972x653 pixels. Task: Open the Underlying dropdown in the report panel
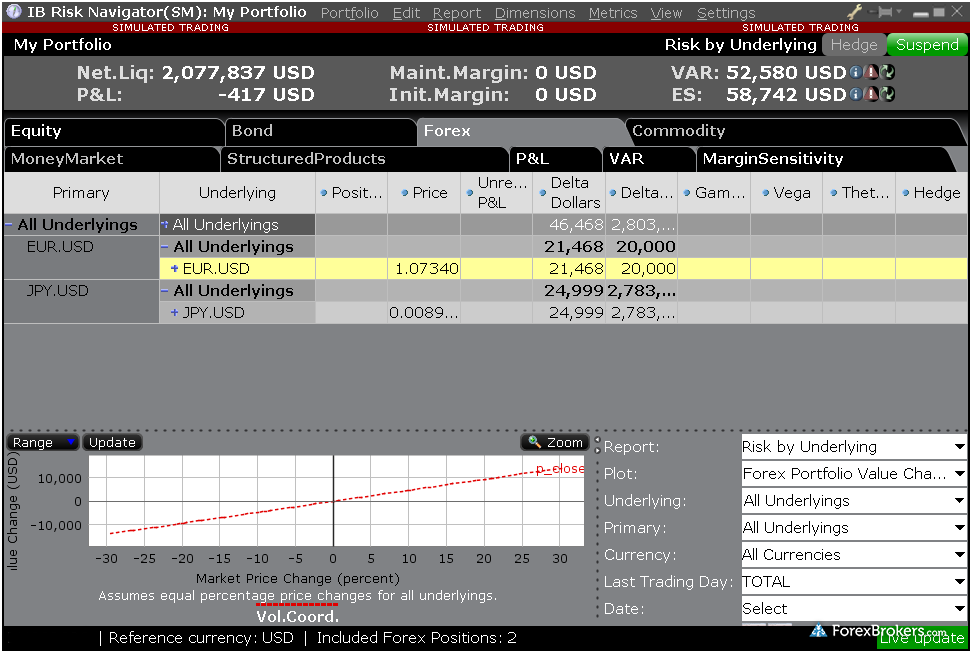(x=854, y=500)
